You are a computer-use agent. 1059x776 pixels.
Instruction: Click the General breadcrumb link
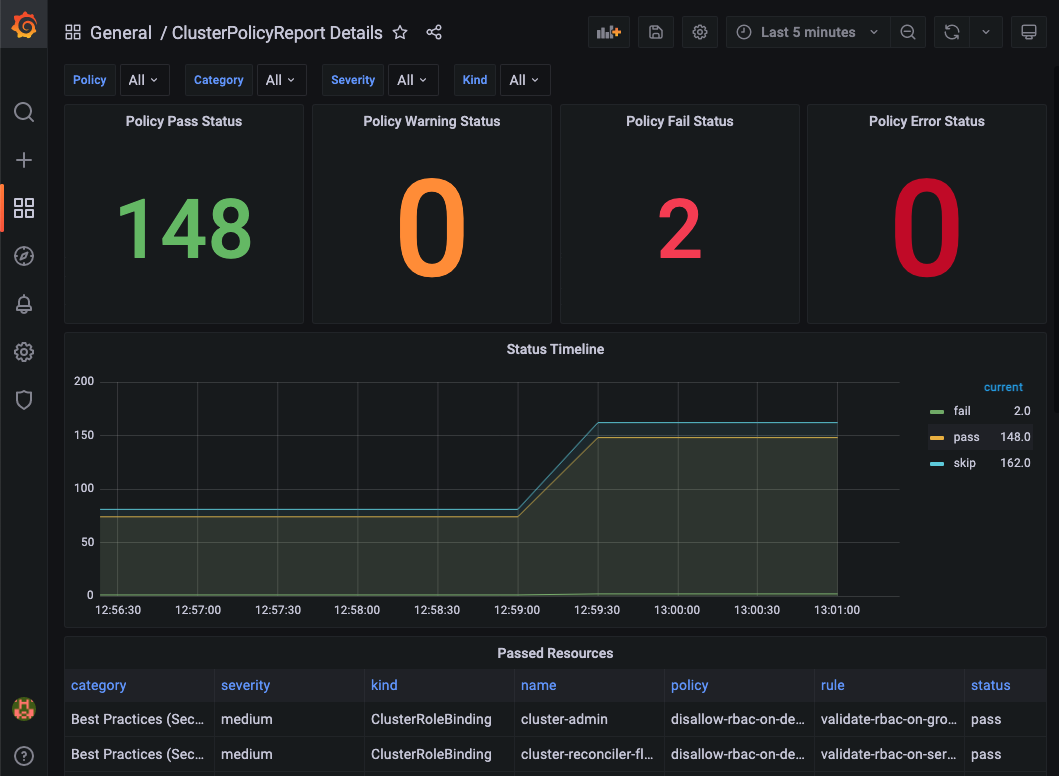[121, 32]
